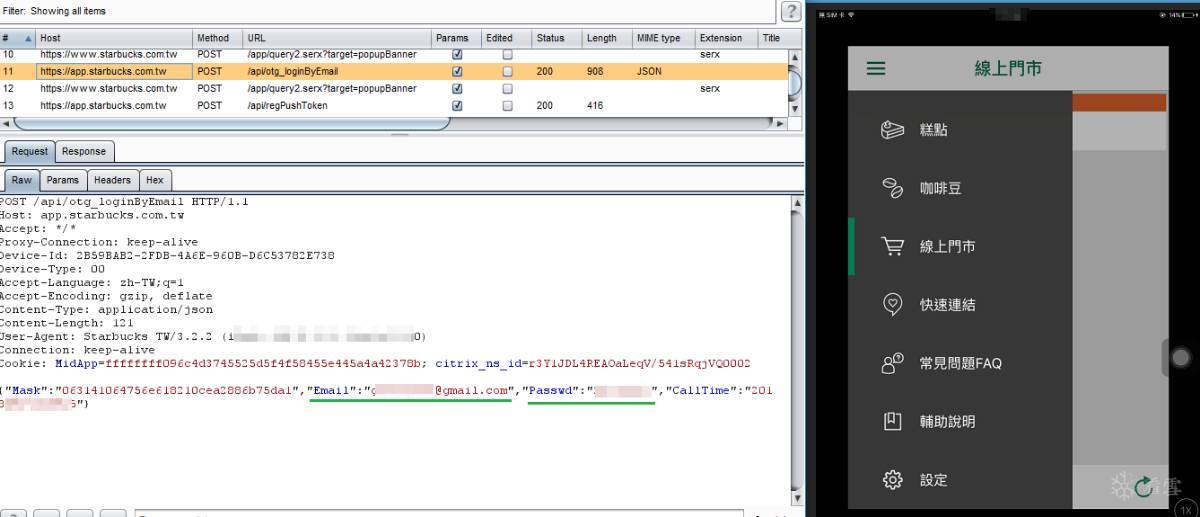The width and height of the screenshot is (1200, 517).
Task: Select the Hex view tab
Action: coord(155,180)
